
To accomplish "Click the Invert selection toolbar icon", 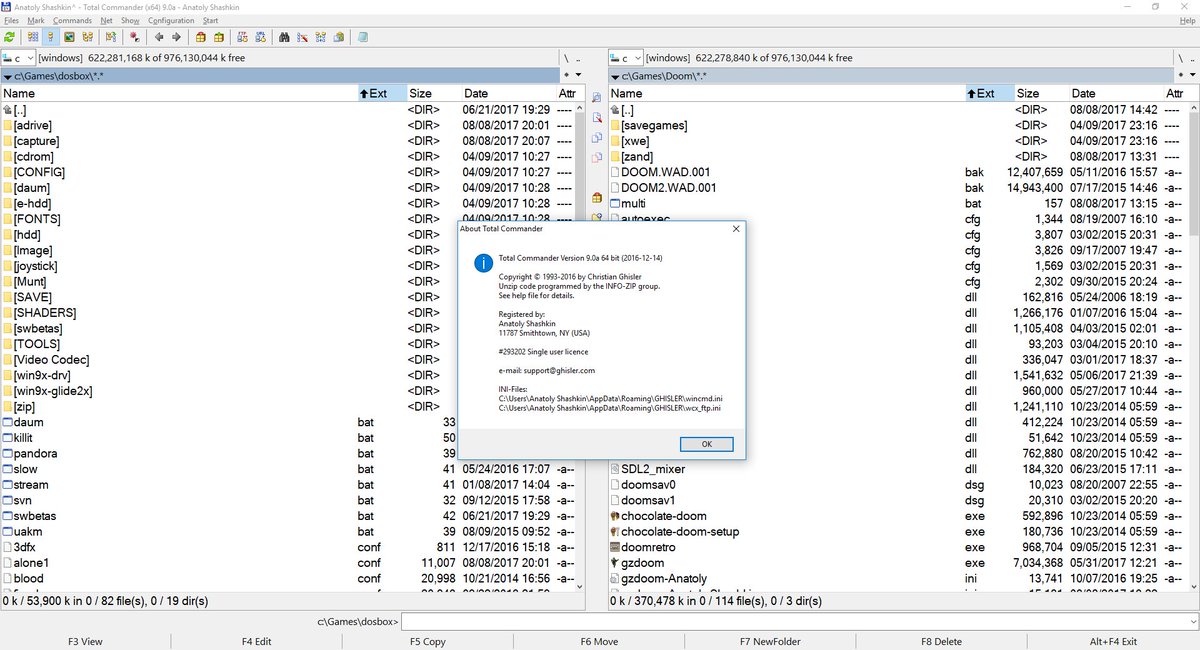I will 135,37.
